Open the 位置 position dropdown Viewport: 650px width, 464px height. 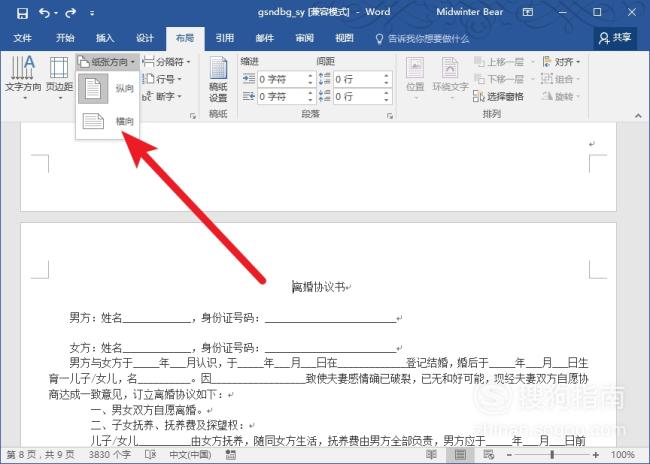(x=415, y=79)
